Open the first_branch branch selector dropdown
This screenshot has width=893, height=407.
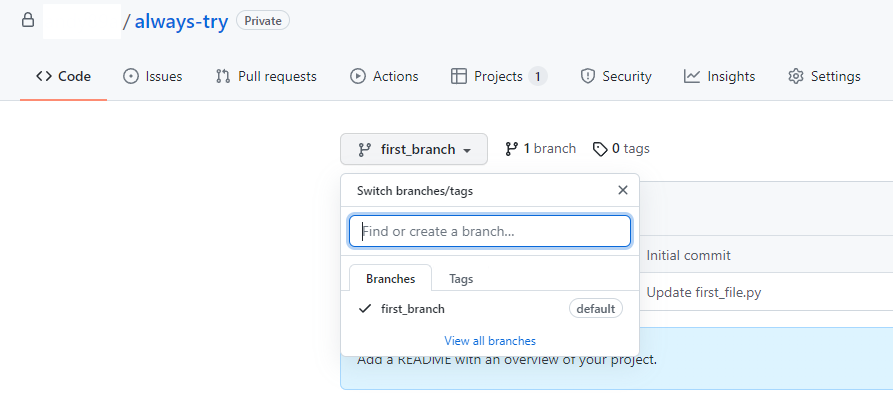pyautogui.click(x=414, y=149)
